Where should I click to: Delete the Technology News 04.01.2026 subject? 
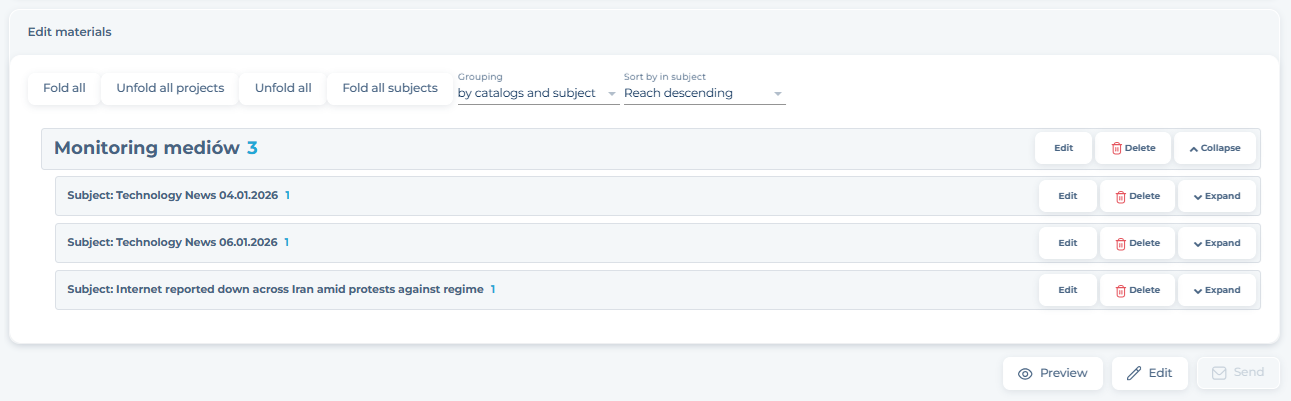[x=1137, y=196]
